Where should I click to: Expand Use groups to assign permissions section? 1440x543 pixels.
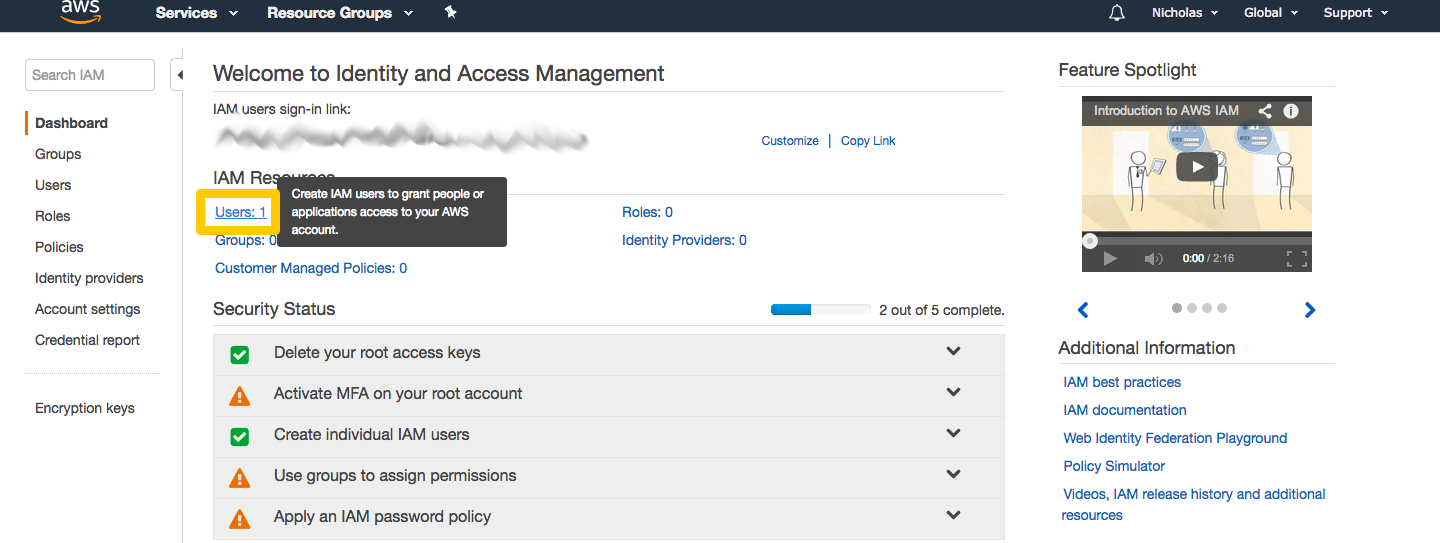point(953,475)
